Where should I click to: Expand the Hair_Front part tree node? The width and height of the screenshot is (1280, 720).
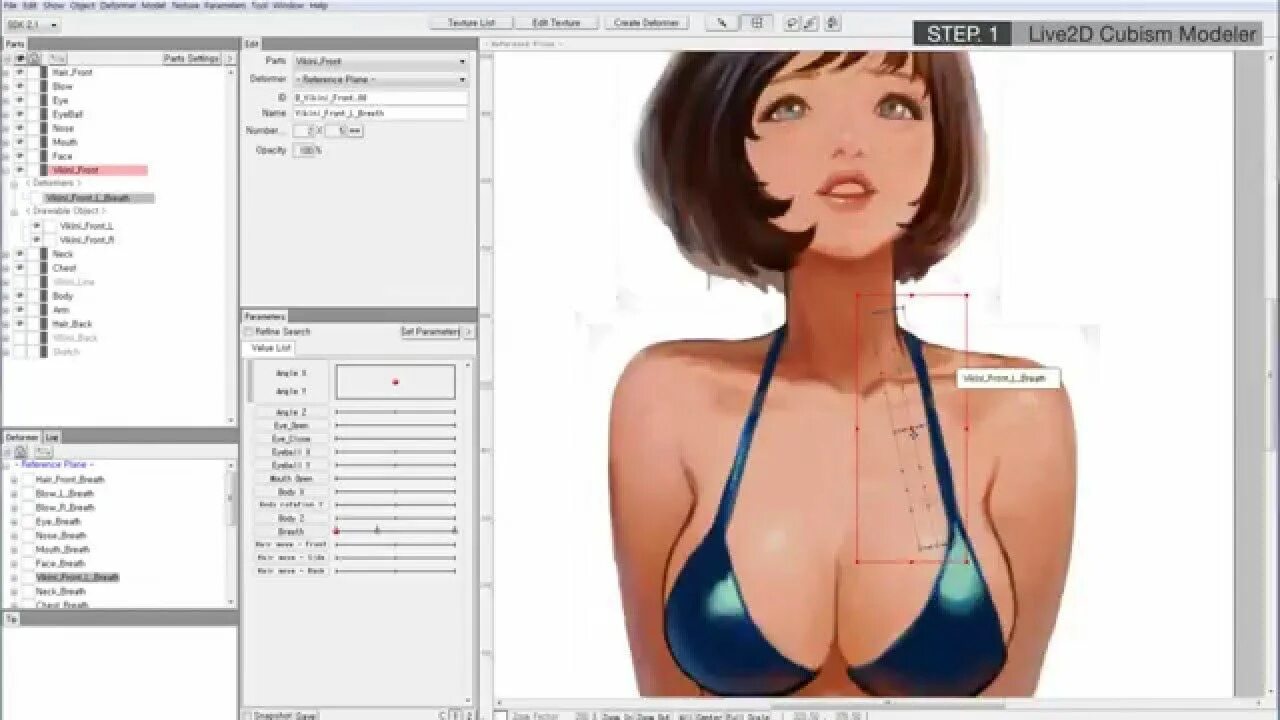tap(6, 72)
